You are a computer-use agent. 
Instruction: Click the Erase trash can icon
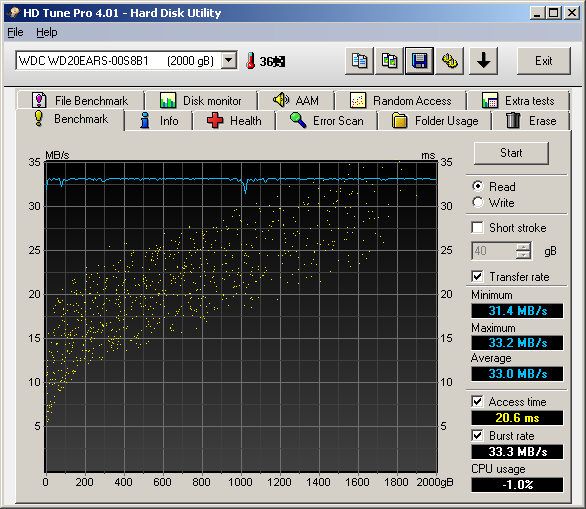513,120
